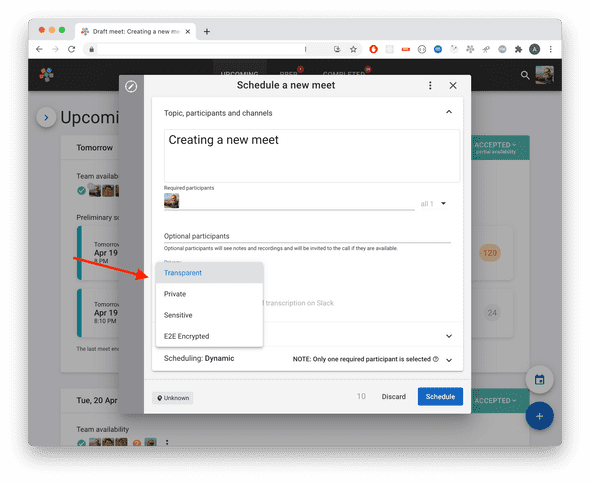Open the bottom ACCEPTED status dropdown
Viewport: 590px width, 483px height.
pyautogui.click(x=496, y=401)
